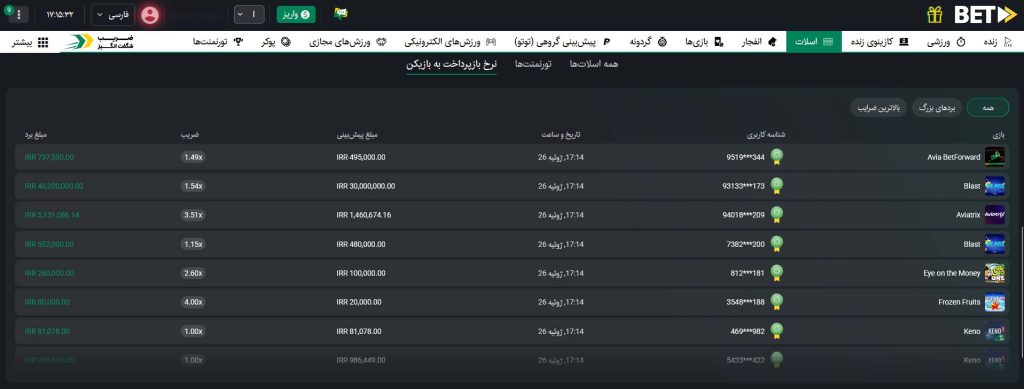Click bet amount IRR 1,460,674.16

(364, 215)
